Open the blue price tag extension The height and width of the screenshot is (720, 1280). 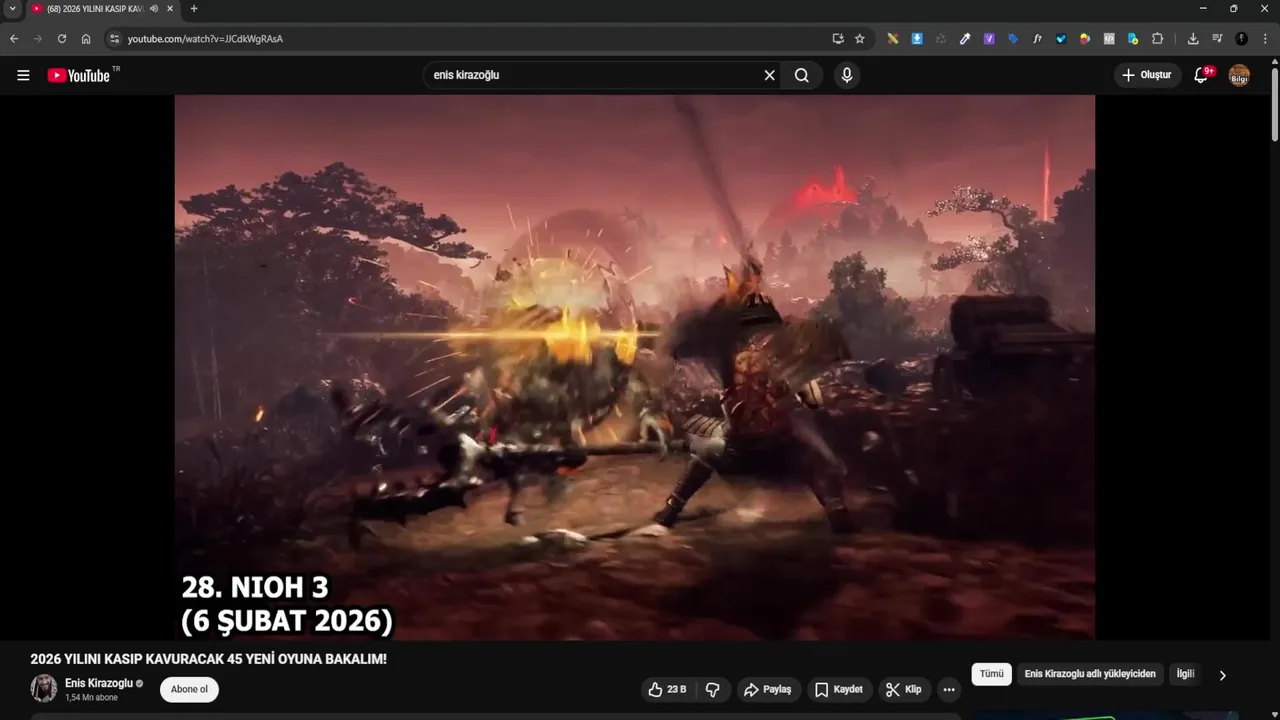coord(1013,39)
